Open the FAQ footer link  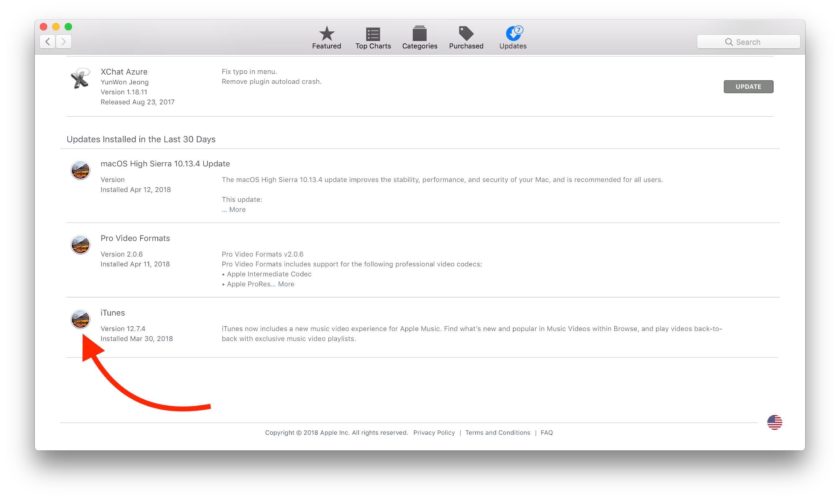(x=546, y=432)
